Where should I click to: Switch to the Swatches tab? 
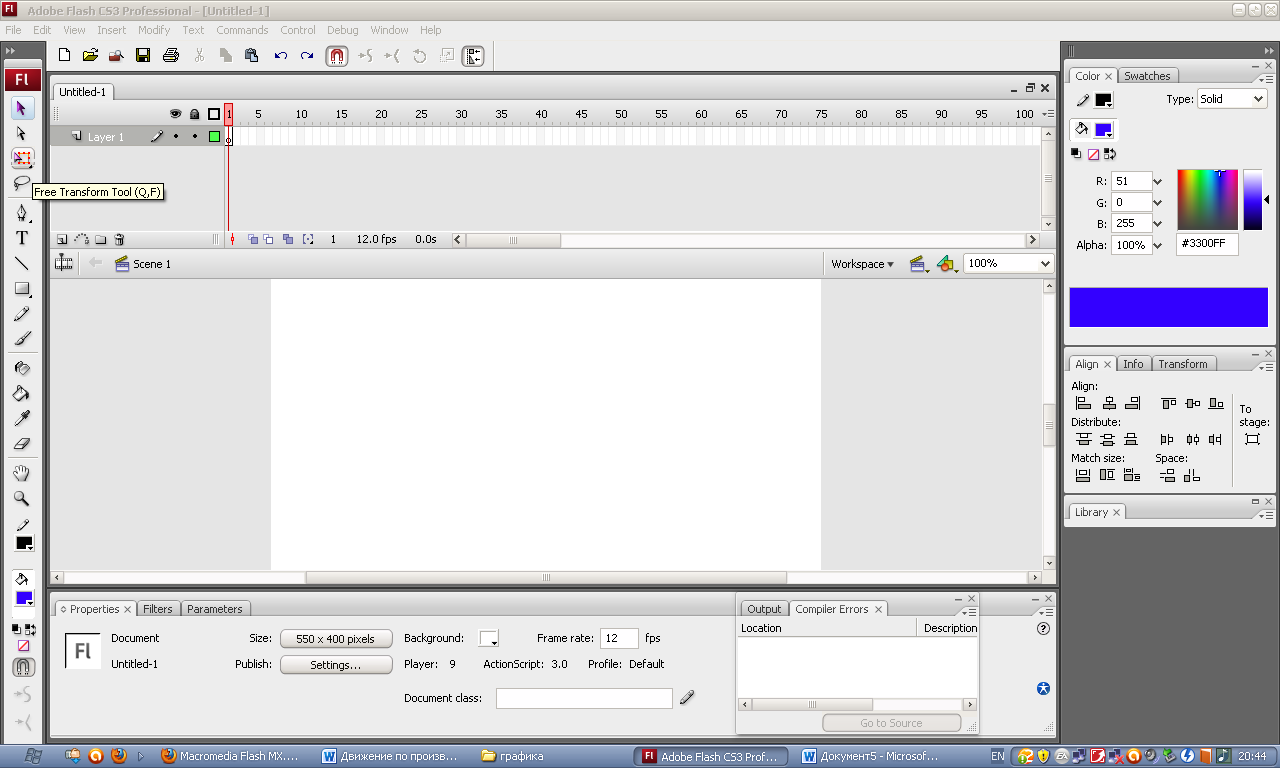[1147, 76]
